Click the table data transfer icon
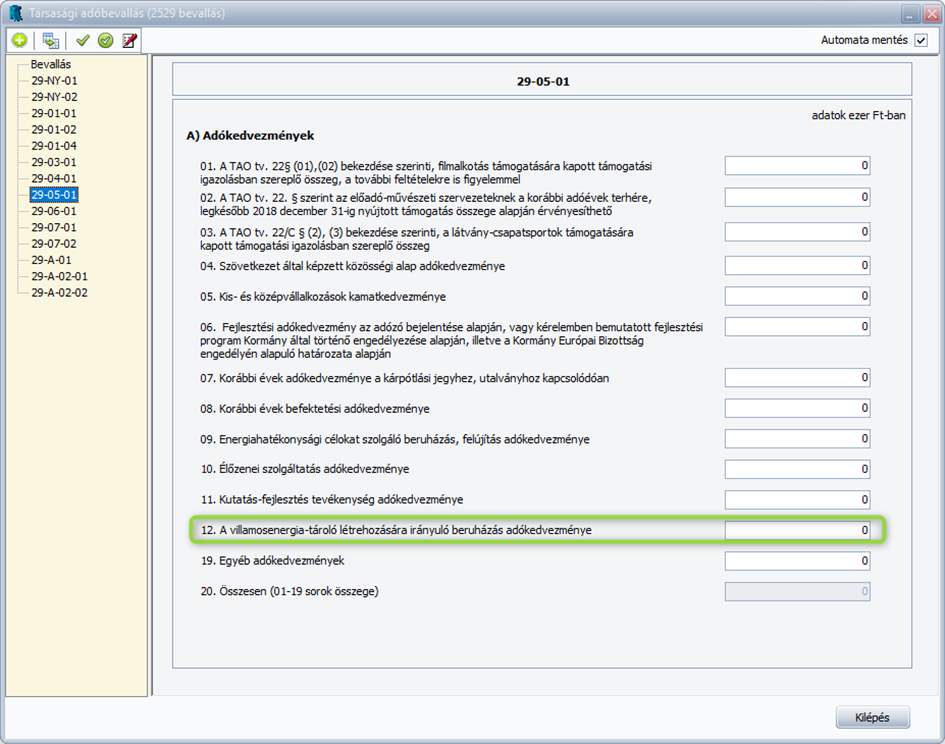 tap(51, 40)
